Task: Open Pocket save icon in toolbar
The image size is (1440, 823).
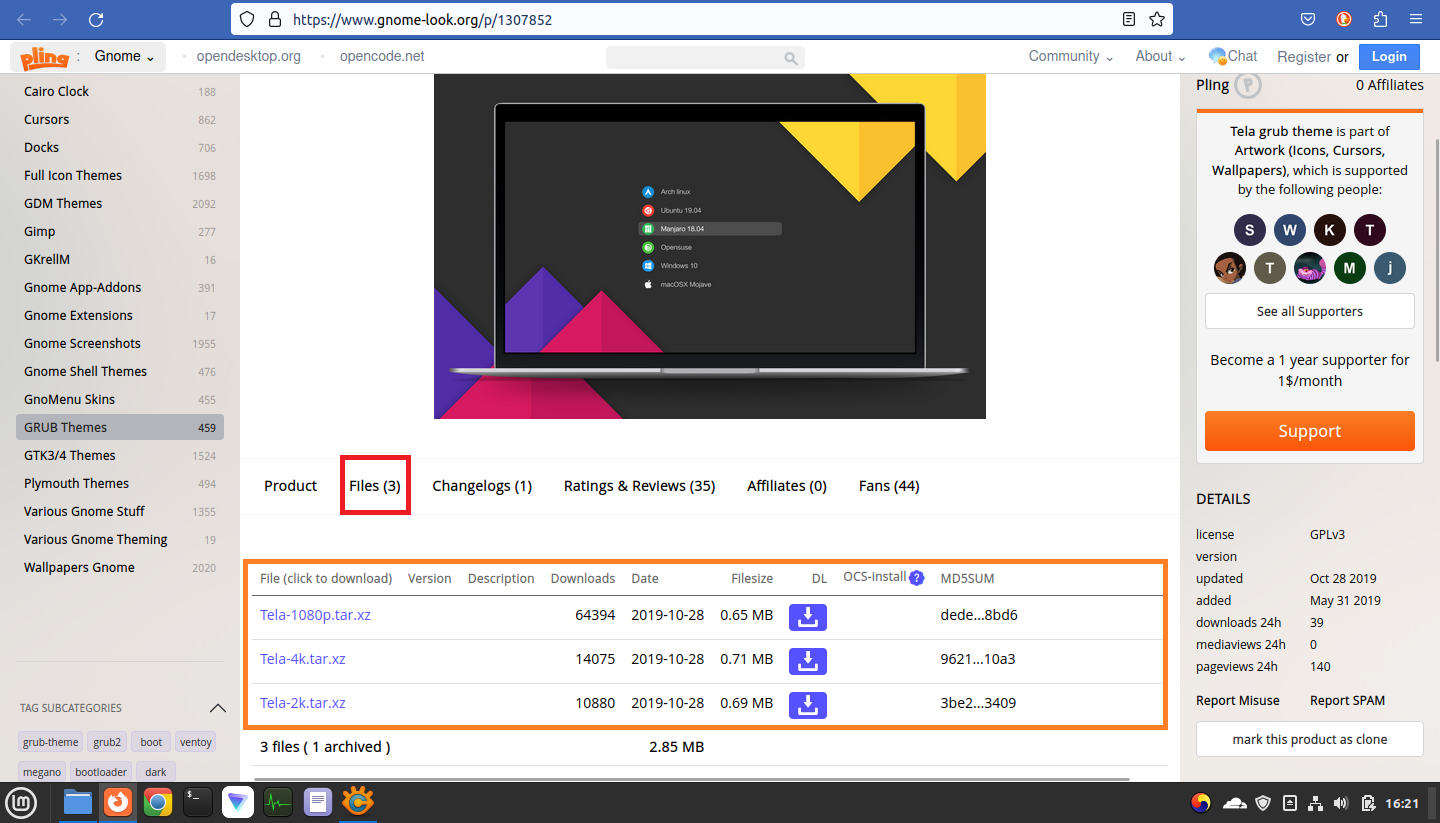Action: tap(1307, 19)
